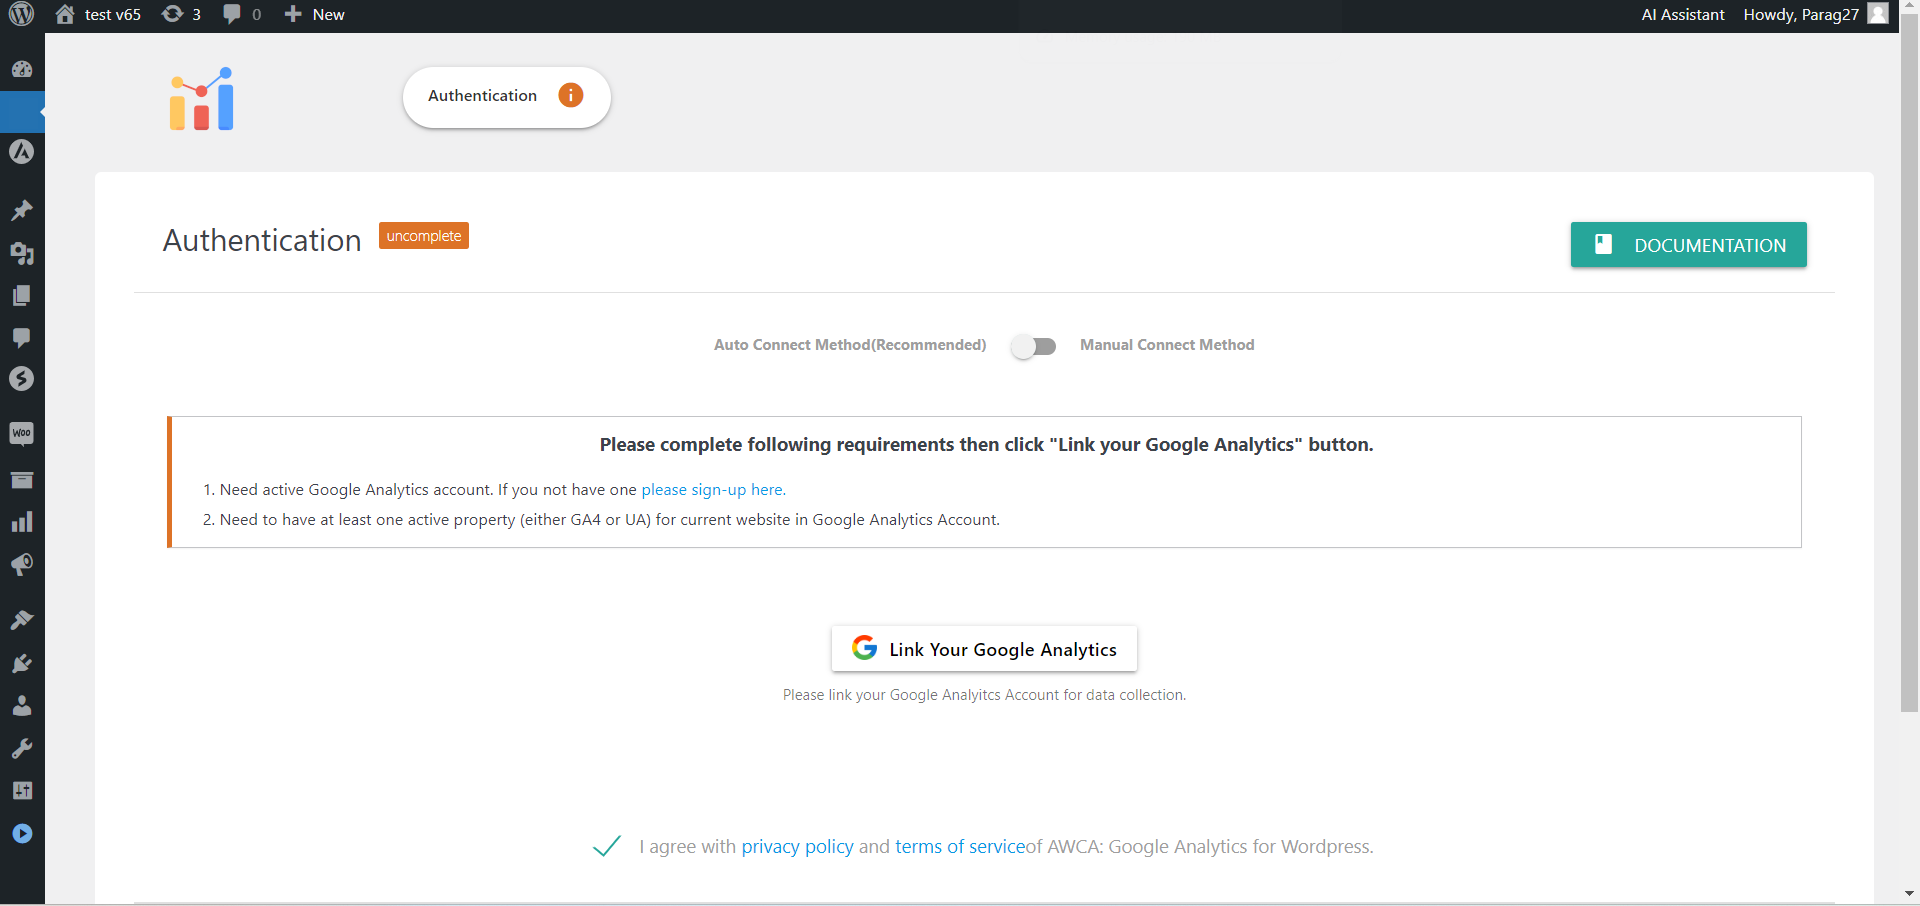Click the orange info icon beside Authentication
Viewport: 1920px width, 906px height.
click(571, 95)
